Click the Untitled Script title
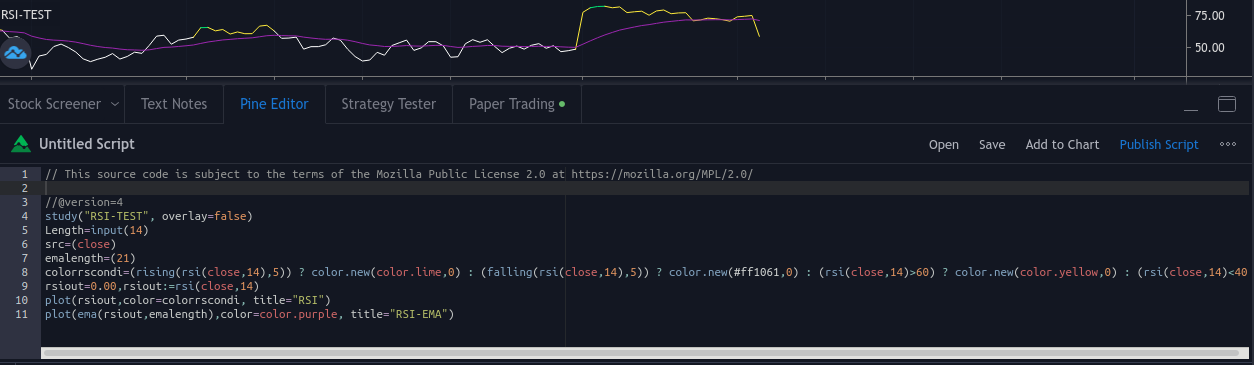Screen dimensions: 1254x365 pyautogui.click(x=87, y=144)
